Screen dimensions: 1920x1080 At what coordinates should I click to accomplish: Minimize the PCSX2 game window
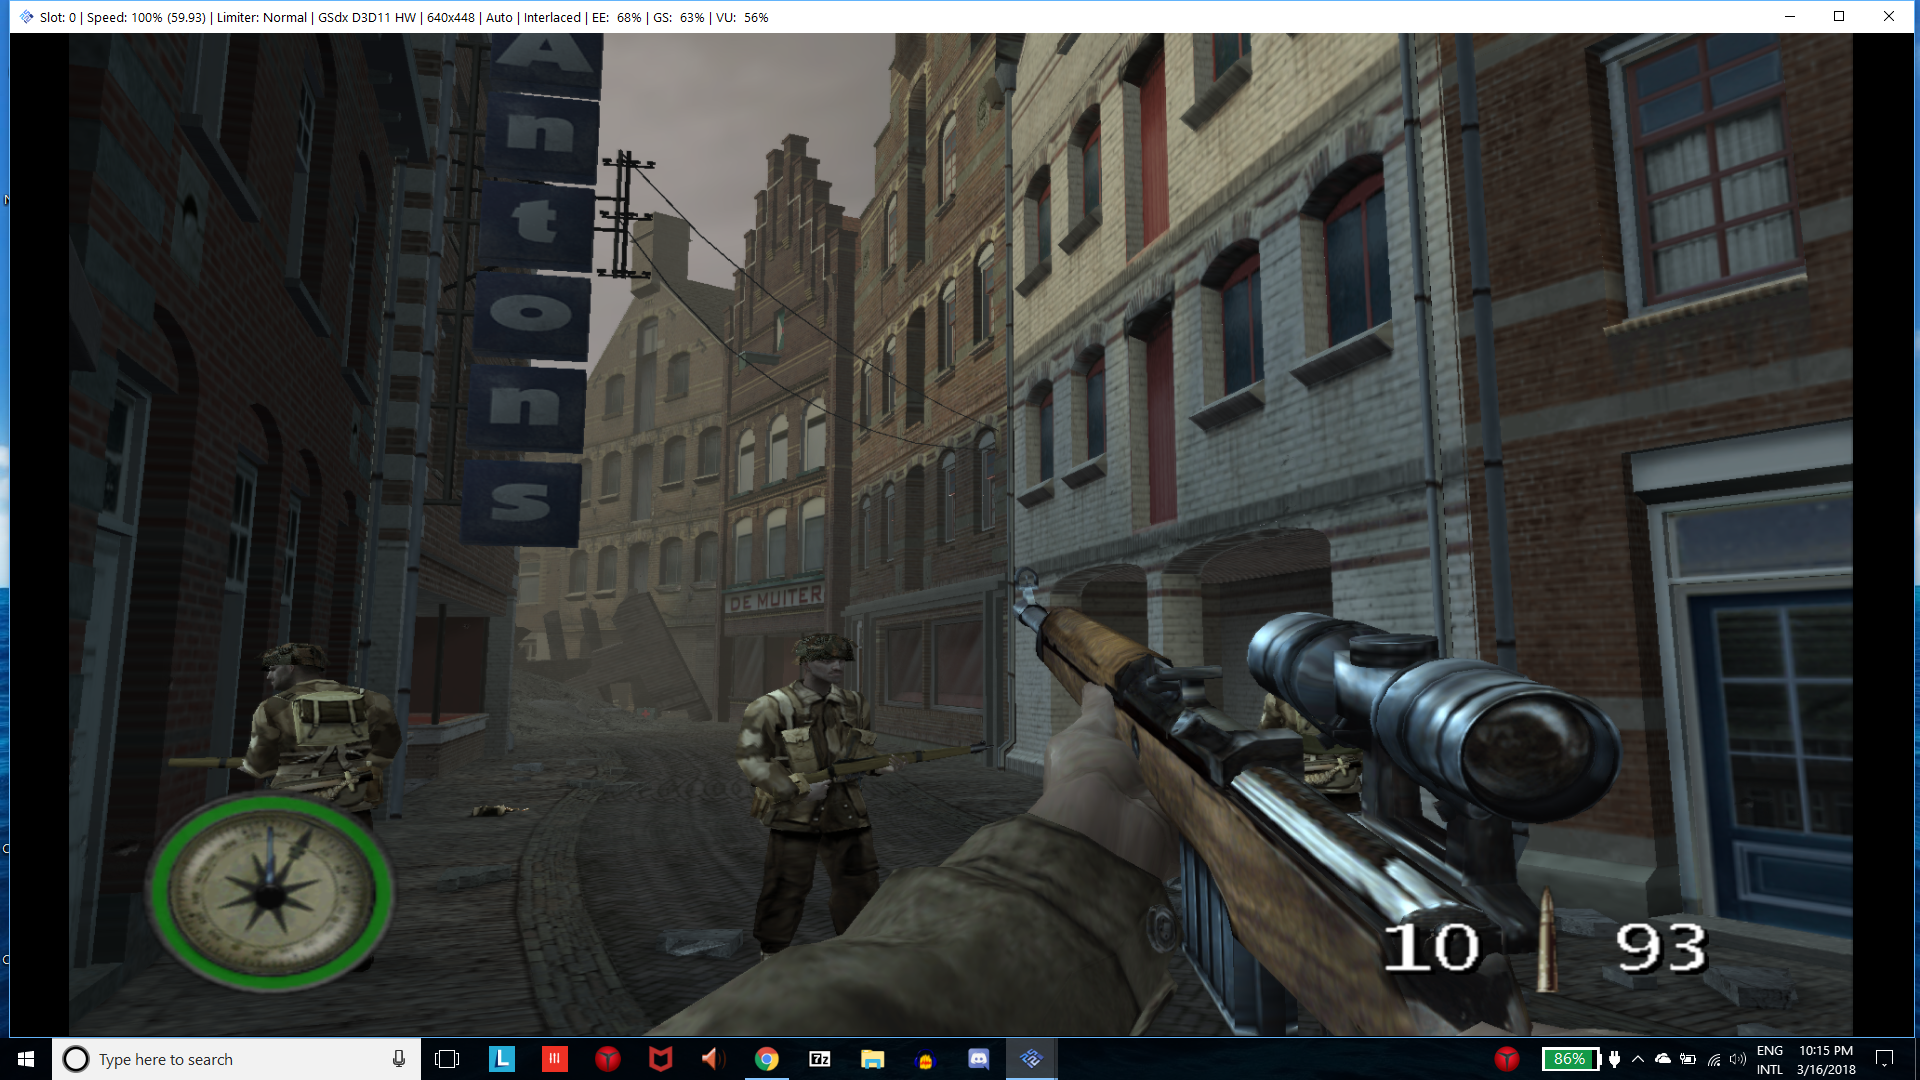pos(1790,16)
